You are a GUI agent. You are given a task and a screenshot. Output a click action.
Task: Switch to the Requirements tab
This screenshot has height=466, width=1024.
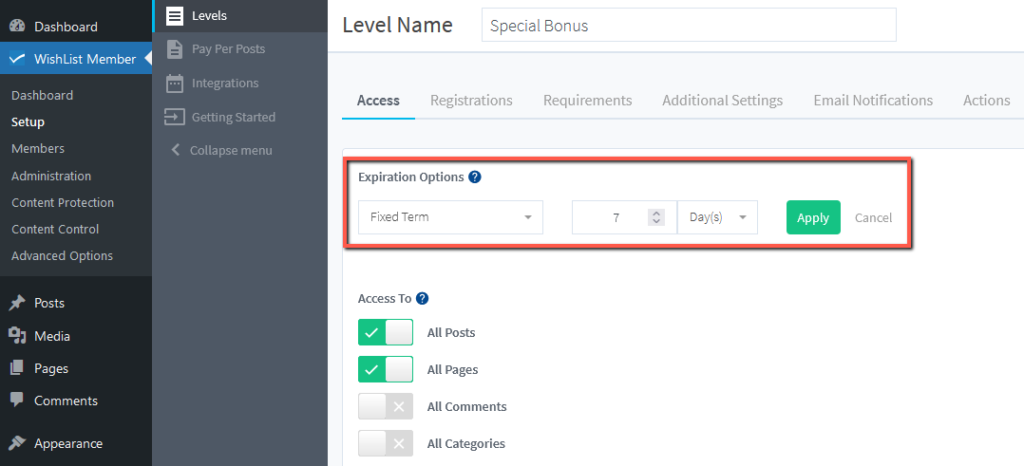coord(588,101)
